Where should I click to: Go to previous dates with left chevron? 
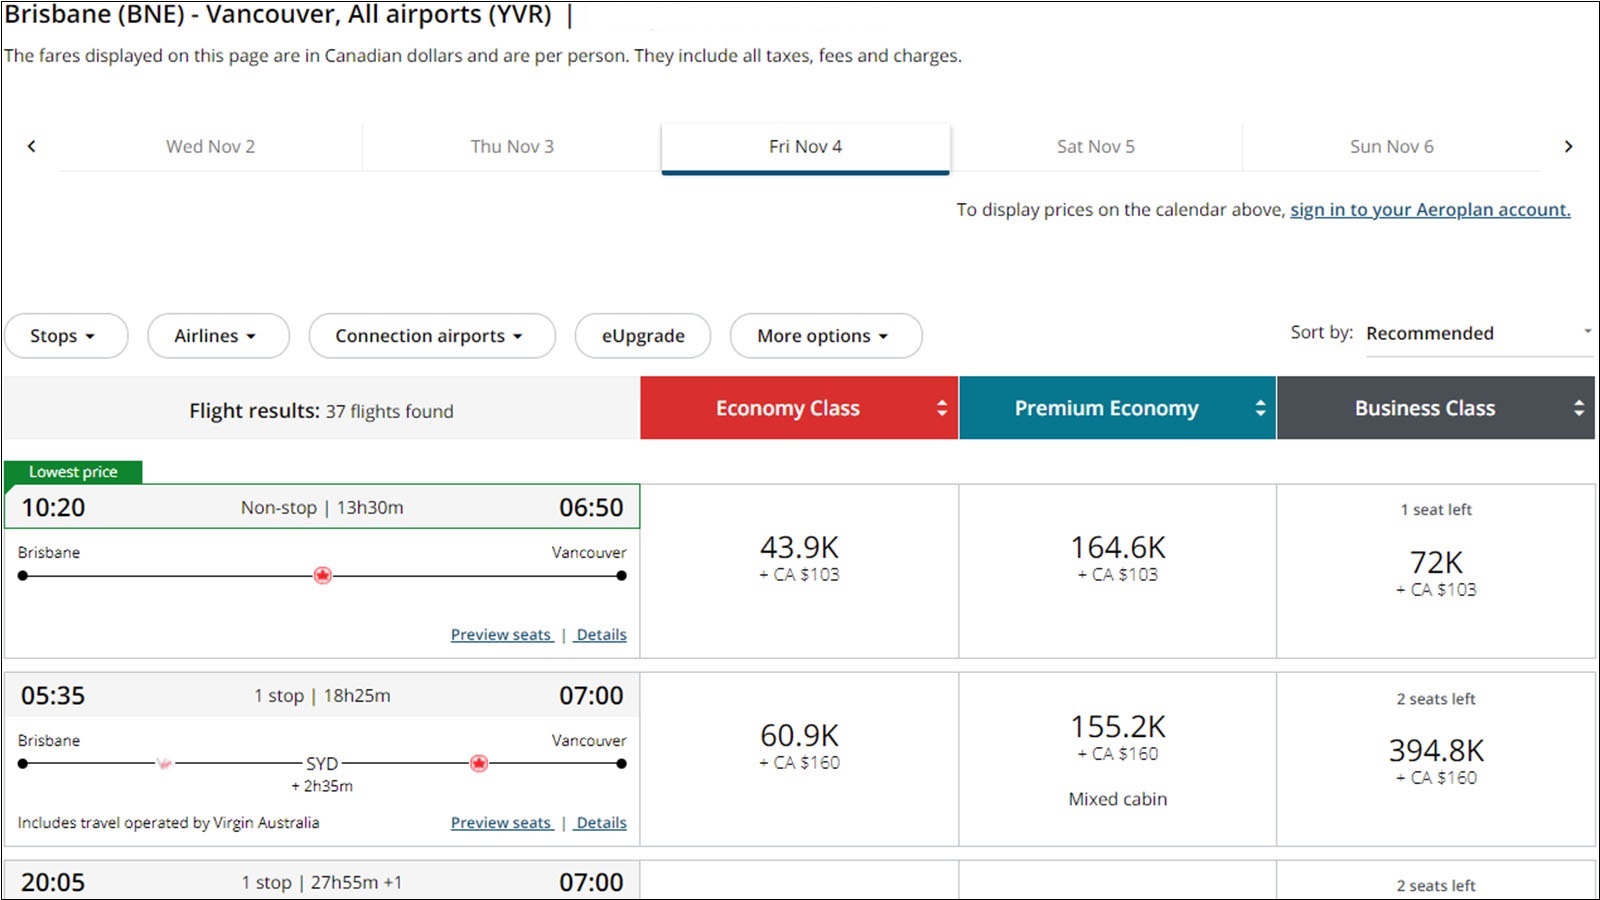click(x=32, y=146)
